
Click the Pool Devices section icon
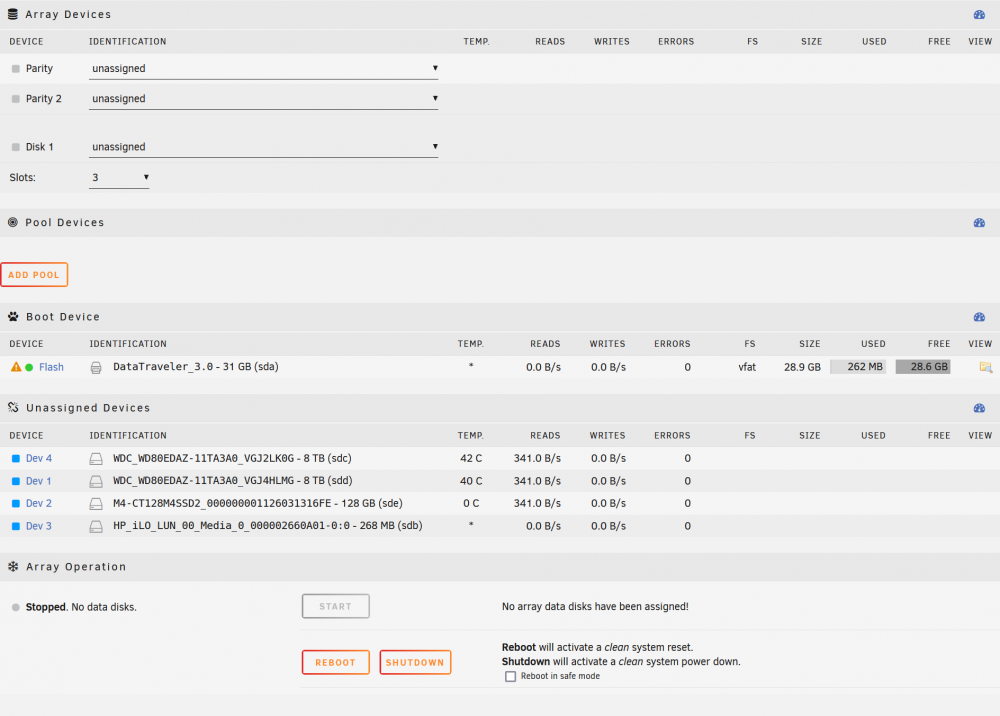coord(13,223)
